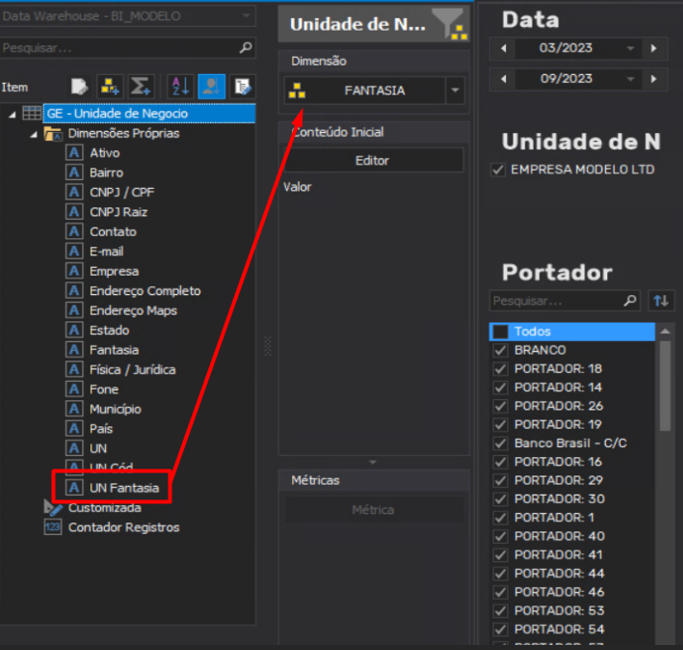Go to next month for 03/2023
Image resolution: width=683 pixels, height=650 pixels.
(653, 48)
